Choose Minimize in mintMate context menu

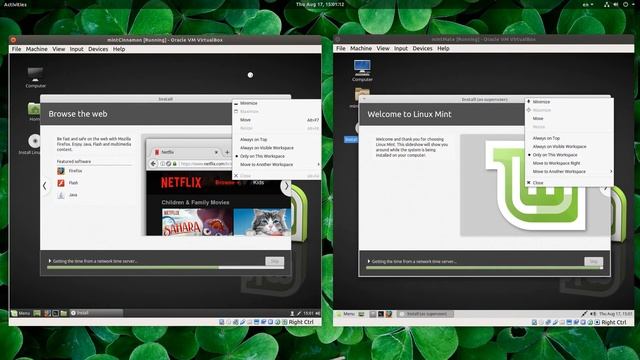click(x=569, y=102)
